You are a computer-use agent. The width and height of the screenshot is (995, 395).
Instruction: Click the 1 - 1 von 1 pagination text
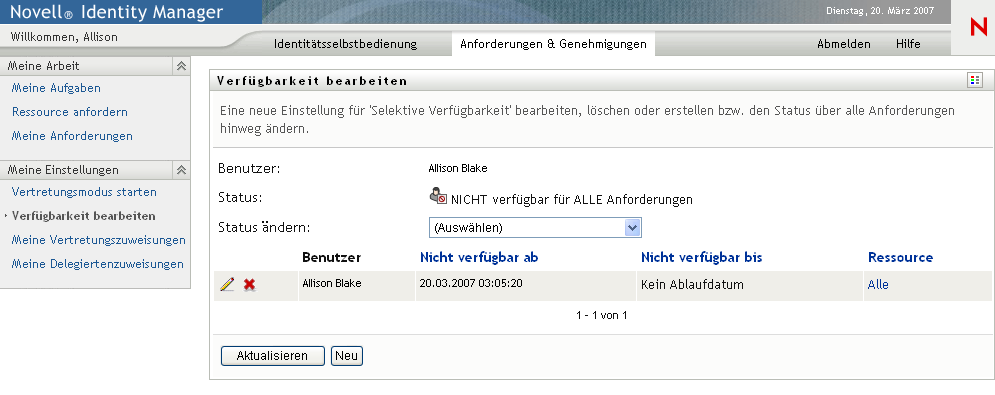coord(602,315)
